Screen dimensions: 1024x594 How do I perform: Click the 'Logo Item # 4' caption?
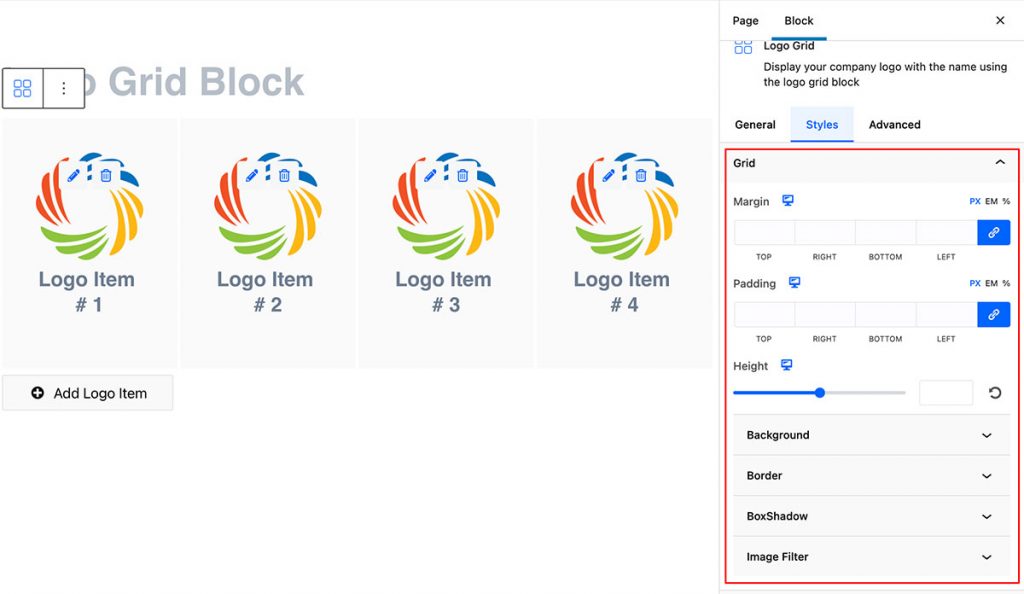[x=622, y=292]
